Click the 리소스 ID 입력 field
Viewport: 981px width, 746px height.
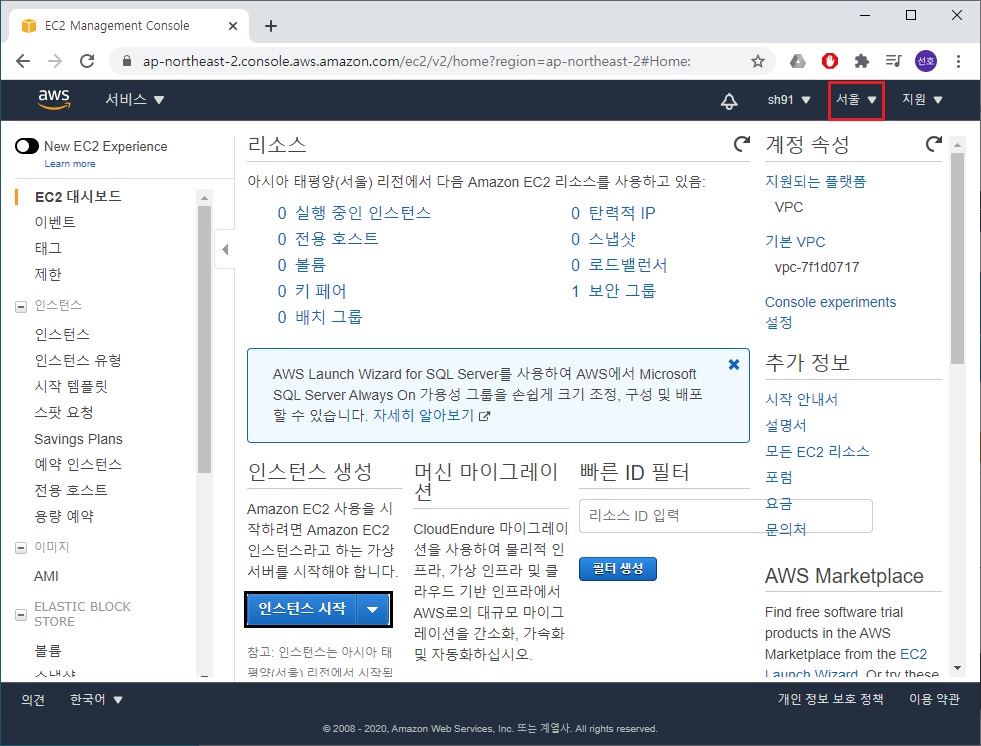726,516
